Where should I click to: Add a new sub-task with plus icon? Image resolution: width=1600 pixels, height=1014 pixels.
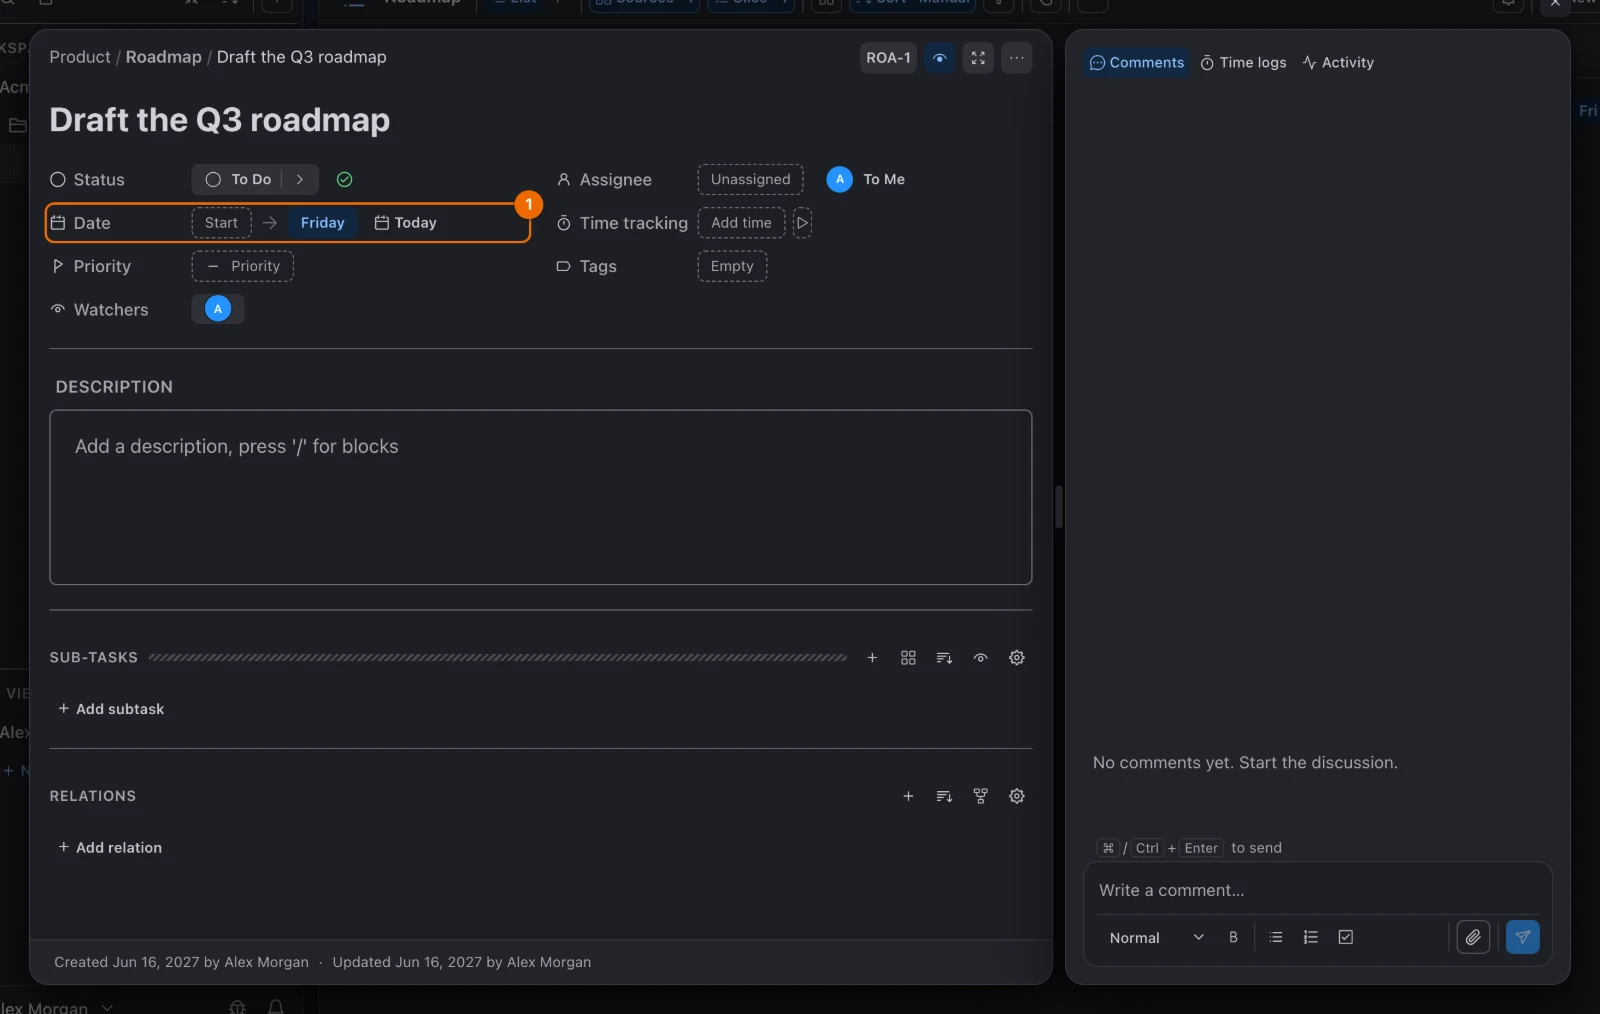pos(872,658)
